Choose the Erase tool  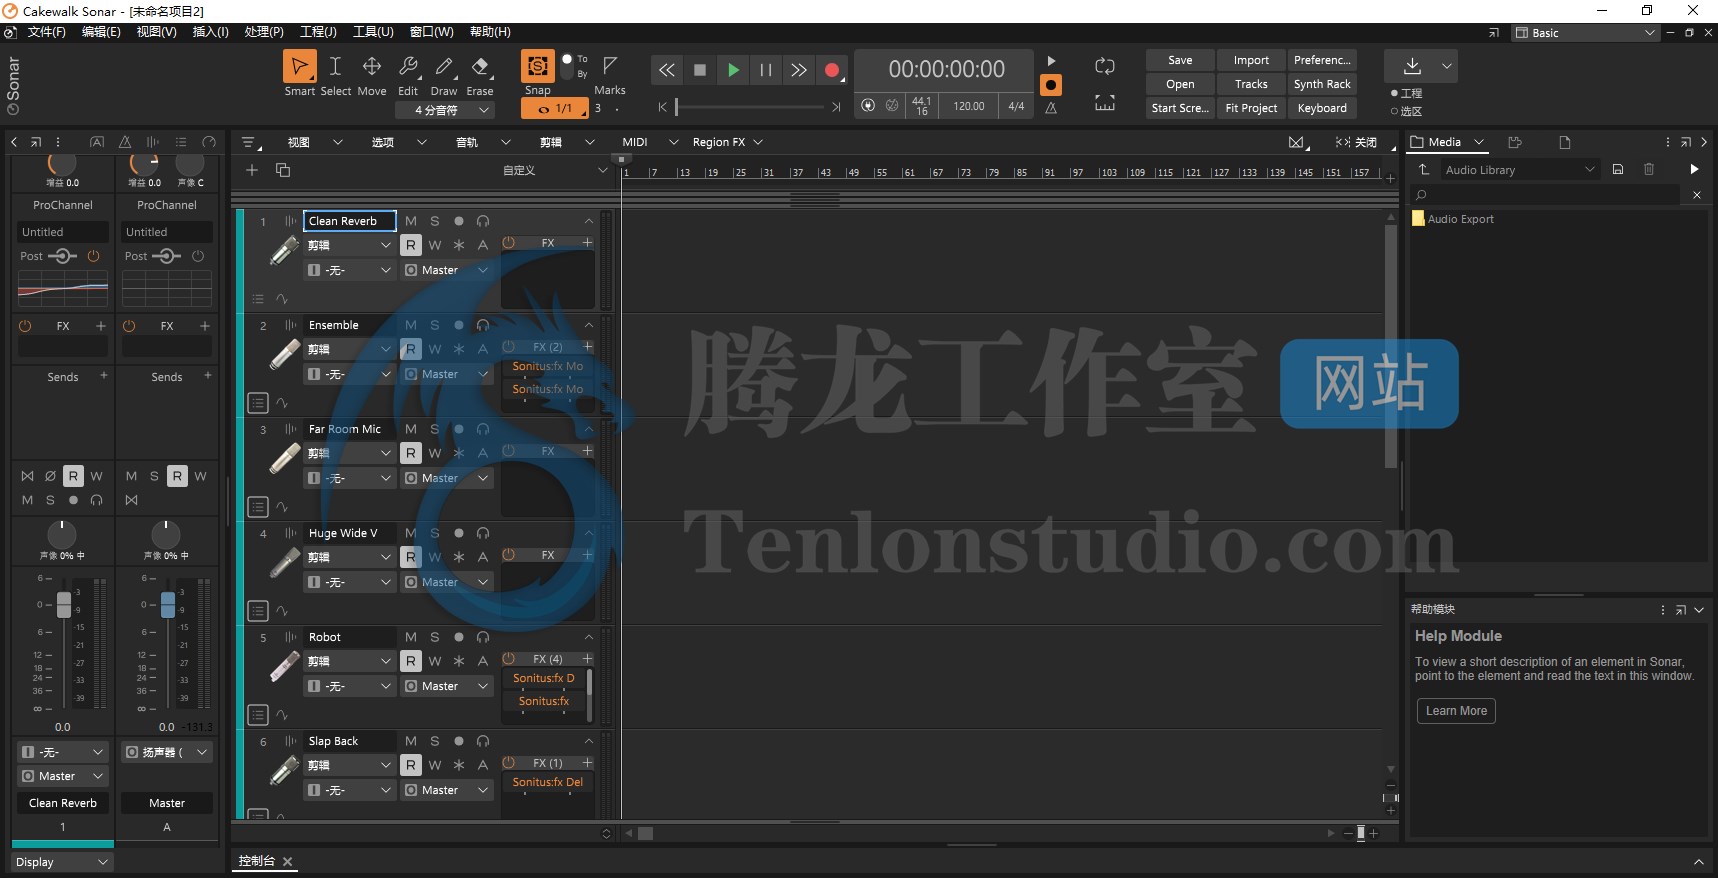coord(480,67)
